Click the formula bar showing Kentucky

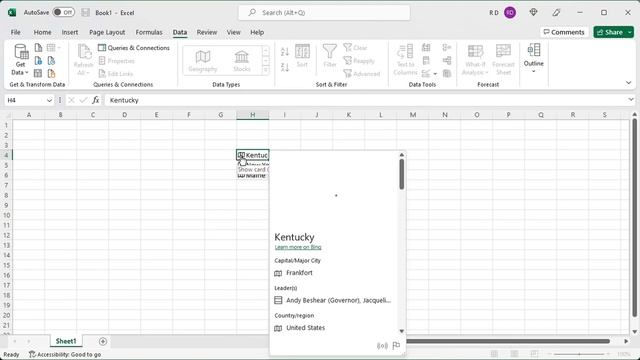[365, 100]
